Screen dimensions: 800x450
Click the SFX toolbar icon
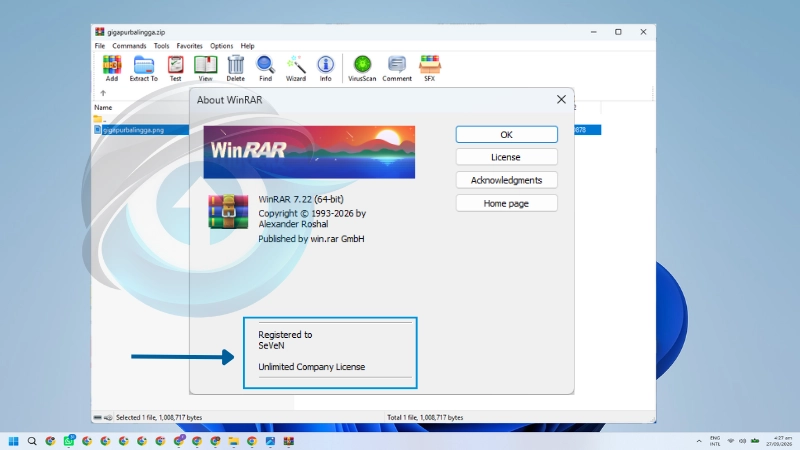[x=430, y=68]
